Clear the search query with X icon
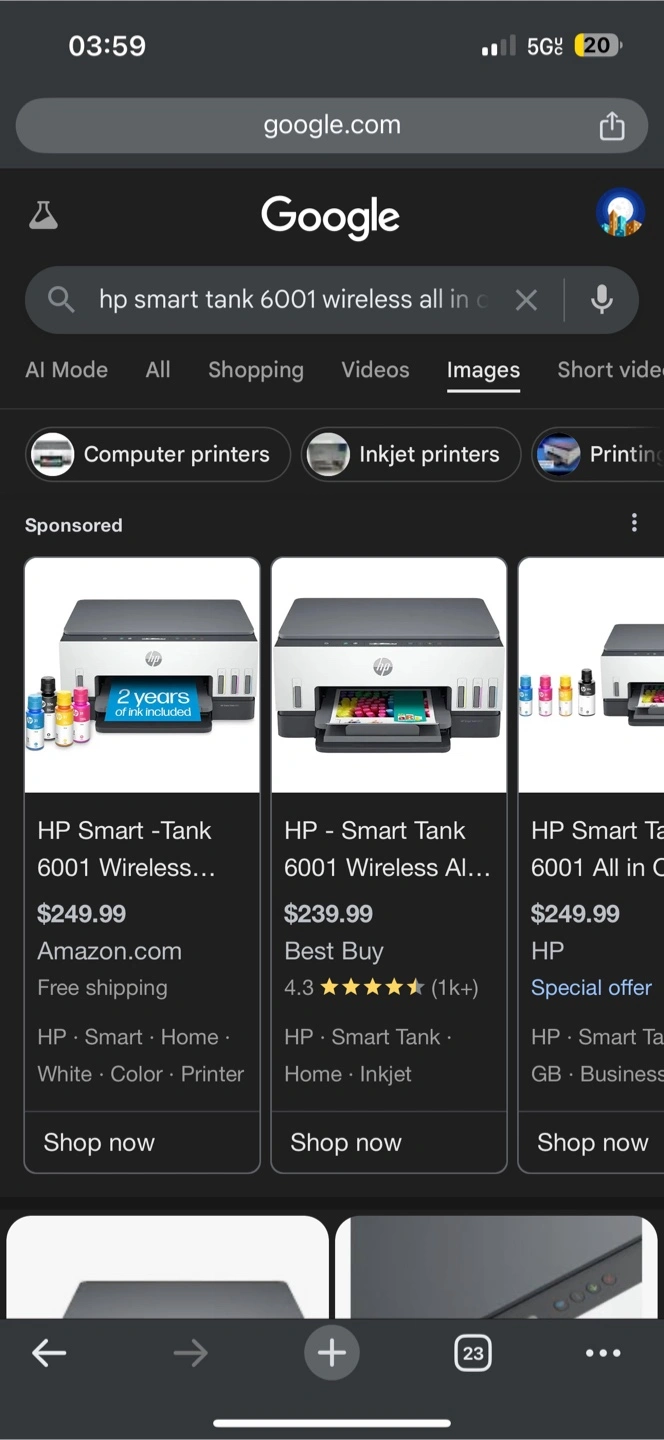The image size is (664, 1440). [x=526, y=300]
